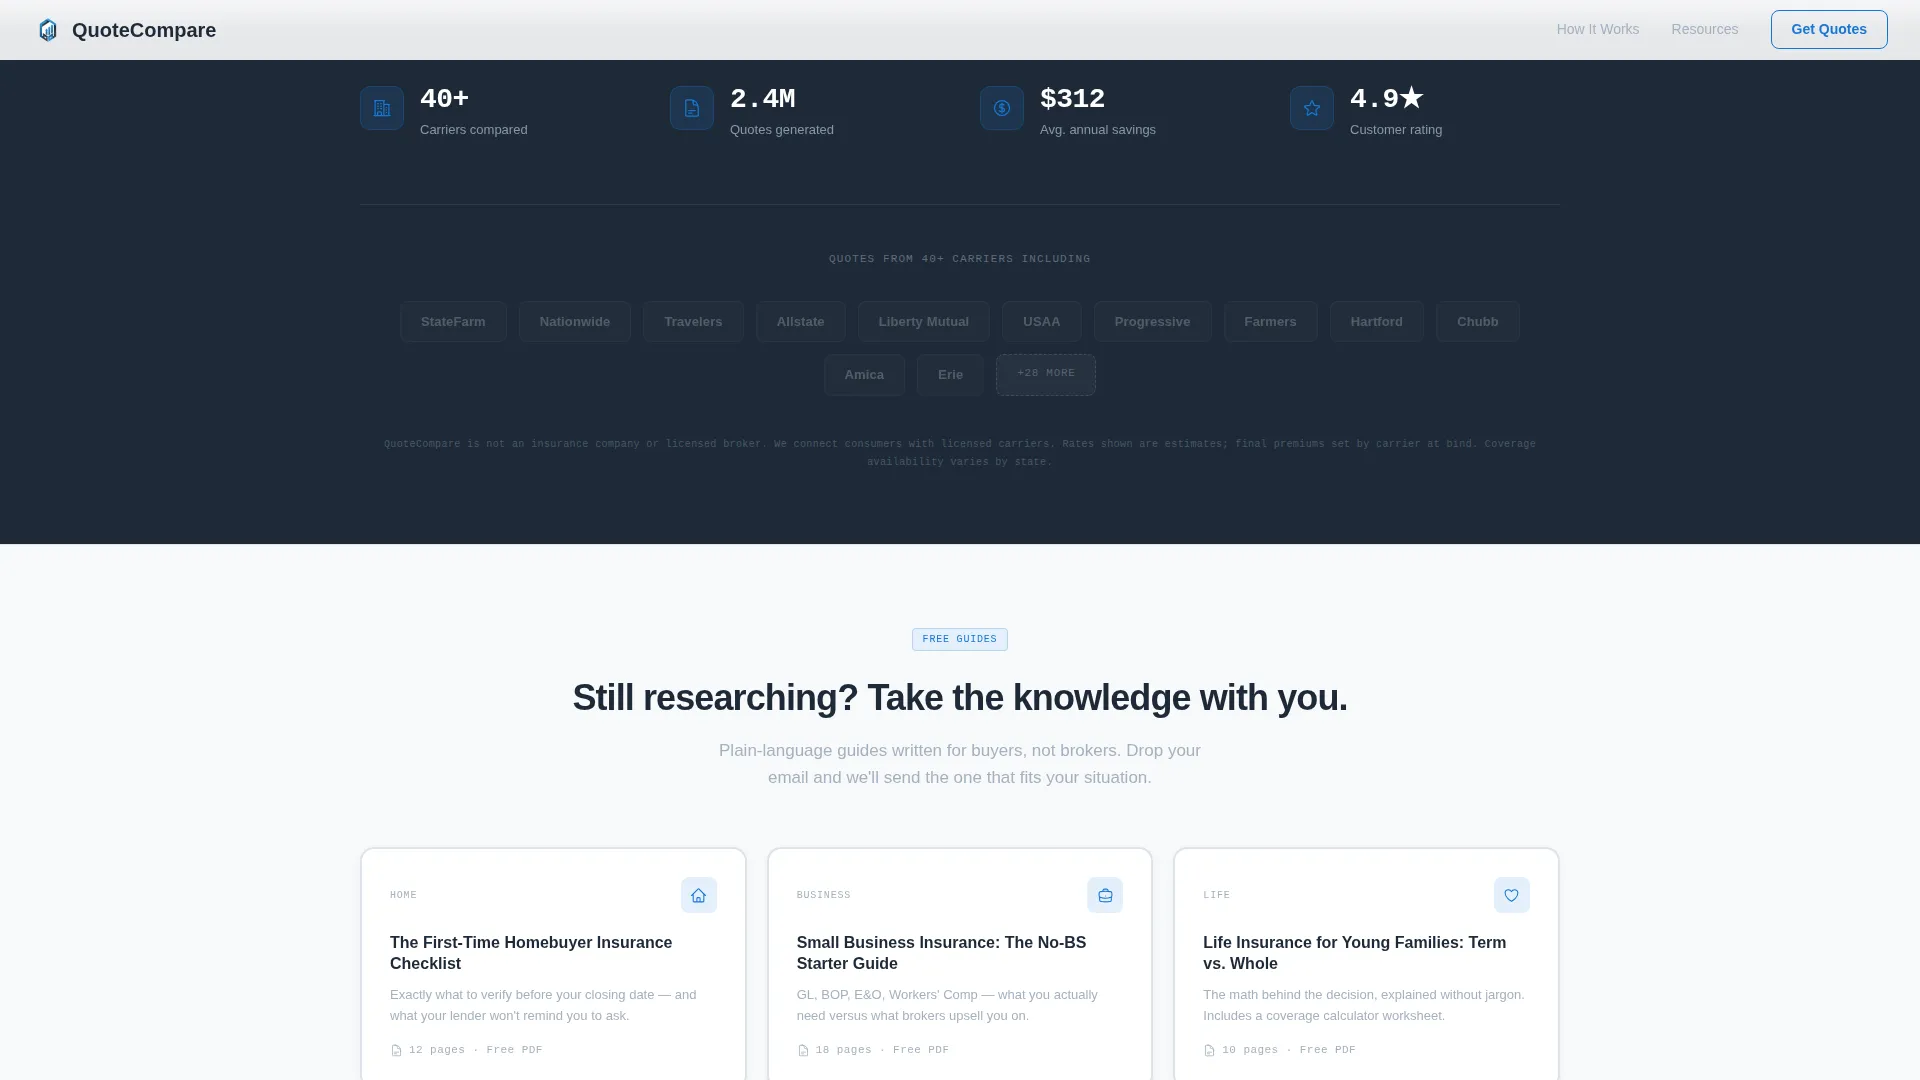Click 'QUOTES FROM 40+ CARRIERS INCLUDING' heading

click(959, 259)
